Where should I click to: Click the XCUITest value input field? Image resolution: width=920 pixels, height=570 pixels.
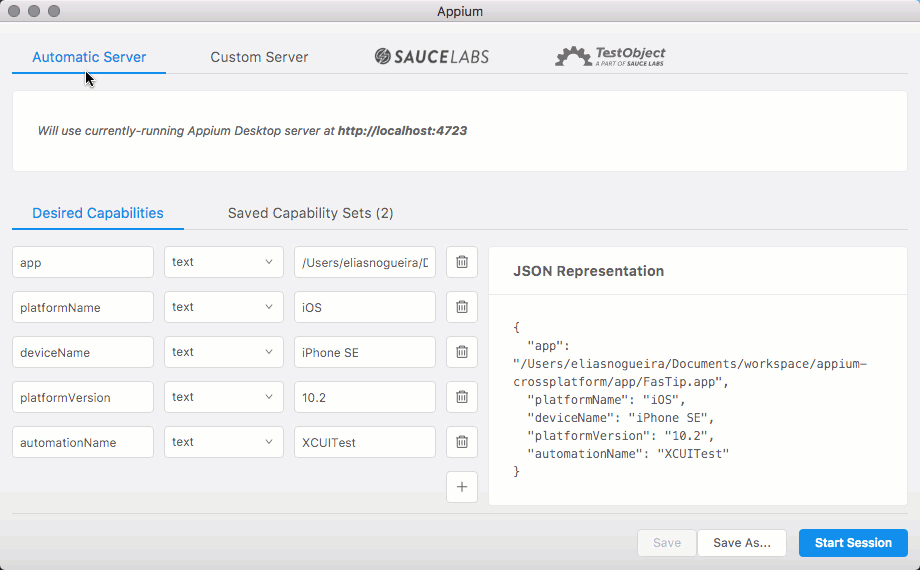365,442
